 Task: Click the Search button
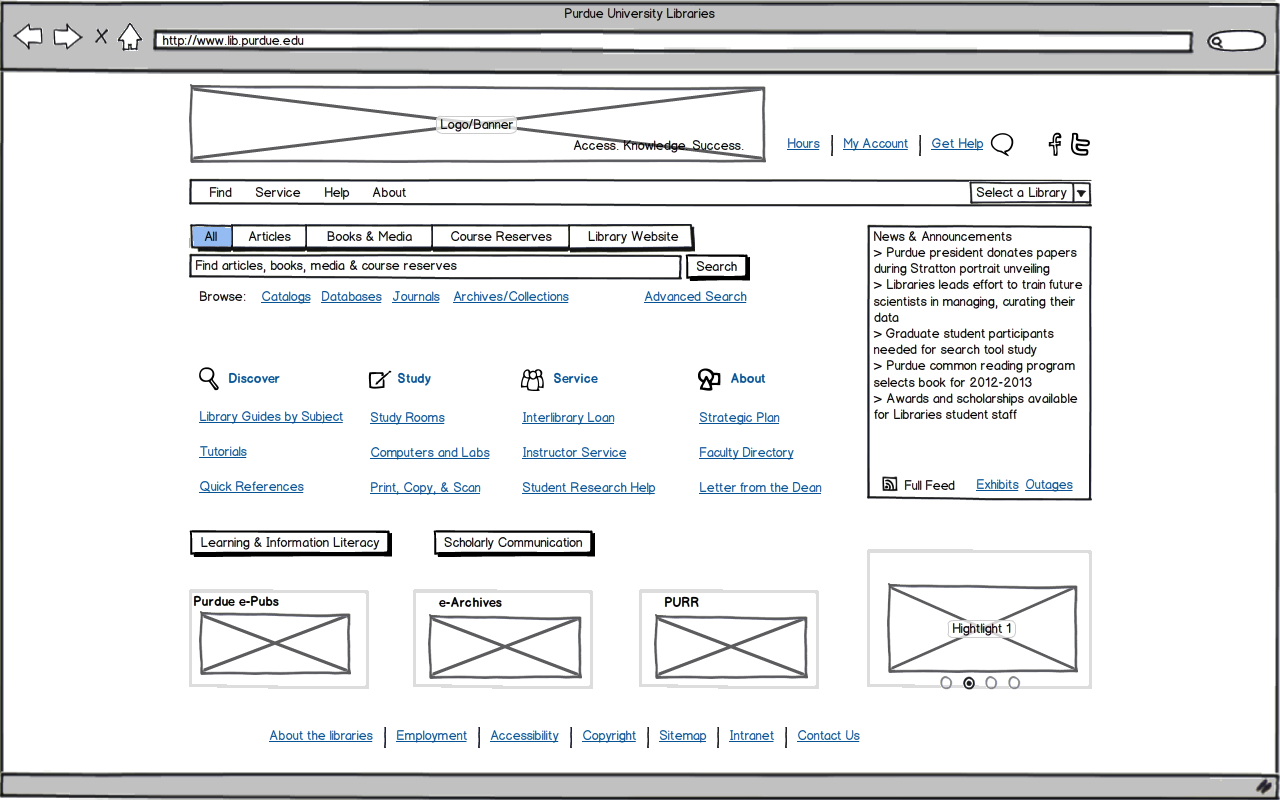[717, 267]
